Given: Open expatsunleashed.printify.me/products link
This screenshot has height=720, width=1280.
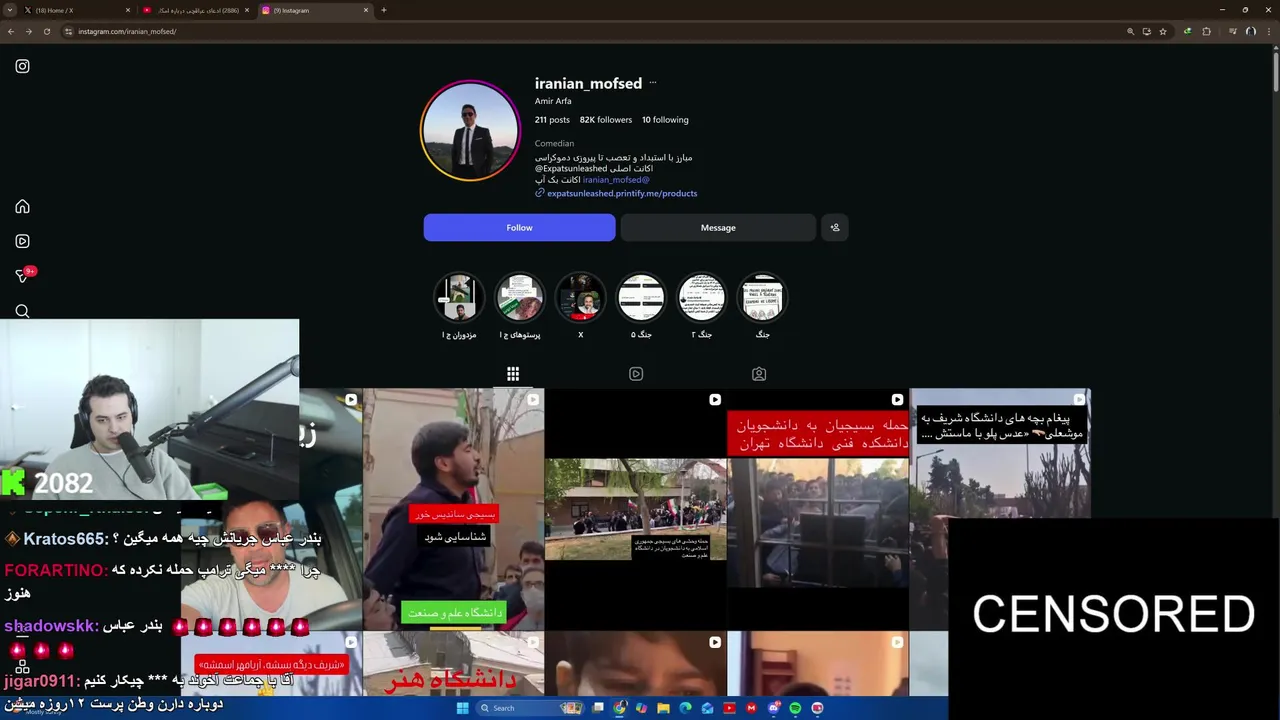Looking at the screenshot, I should click(622, 193).
